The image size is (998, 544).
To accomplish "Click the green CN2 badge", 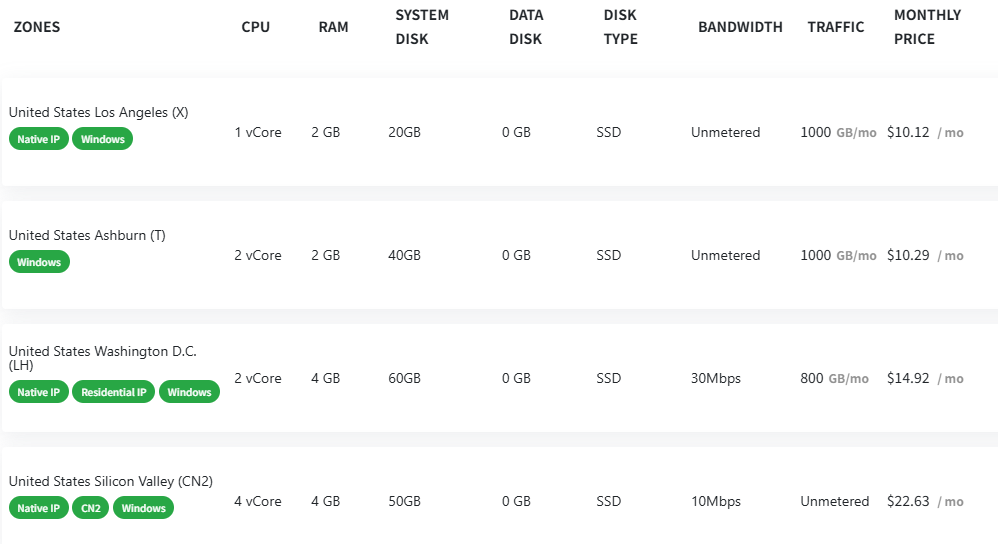I will coord(91,508).
